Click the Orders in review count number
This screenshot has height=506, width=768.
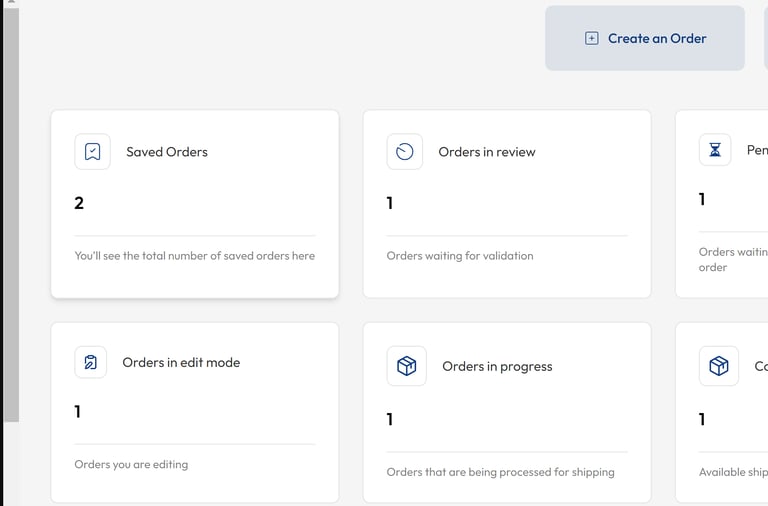pyautogui.click(x=390, y=203)
